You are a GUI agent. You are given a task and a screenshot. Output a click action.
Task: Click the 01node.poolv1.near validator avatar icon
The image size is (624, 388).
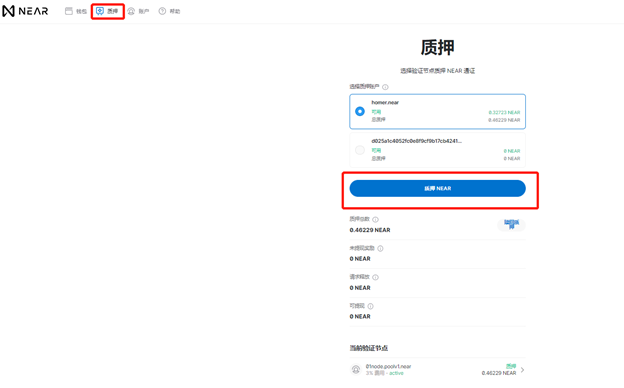click(x=356, y=370)
